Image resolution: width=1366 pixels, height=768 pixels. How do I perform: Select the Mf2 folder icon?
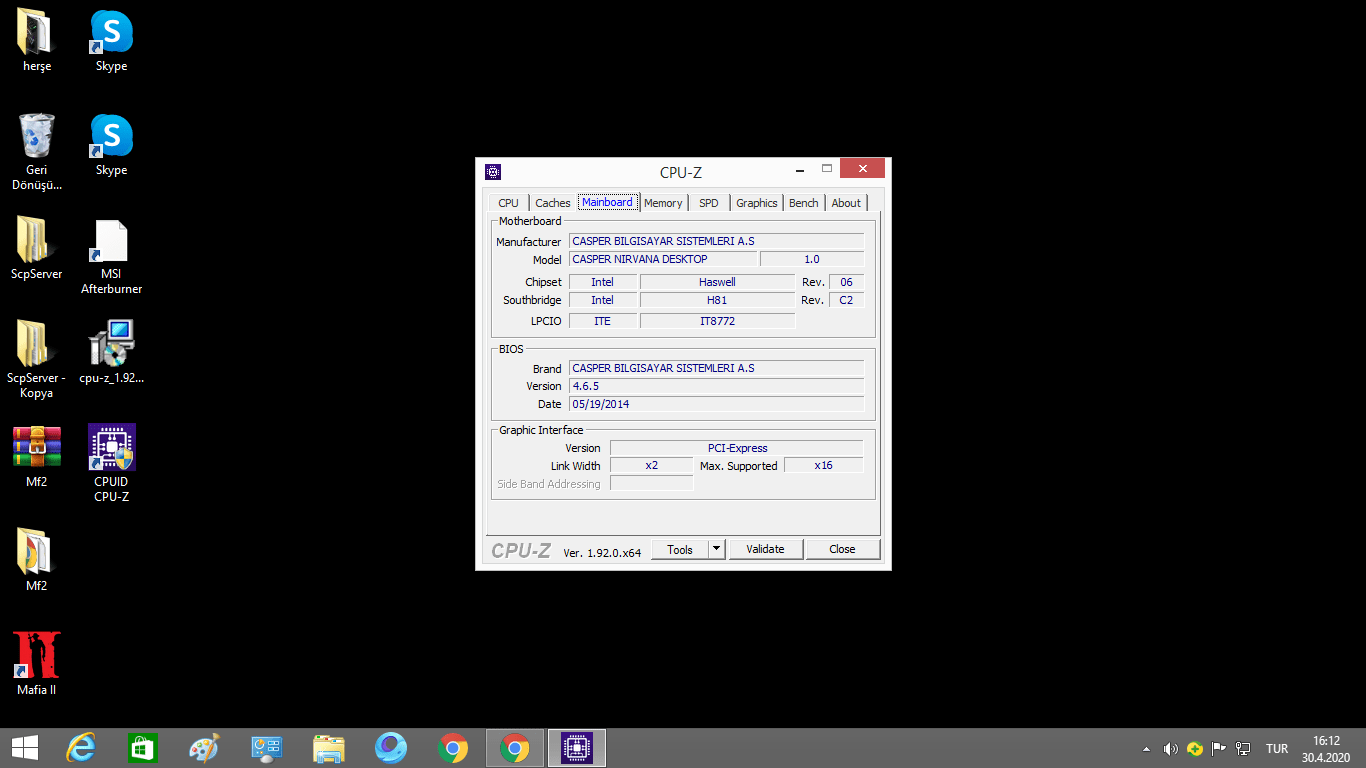click(36, 560)
